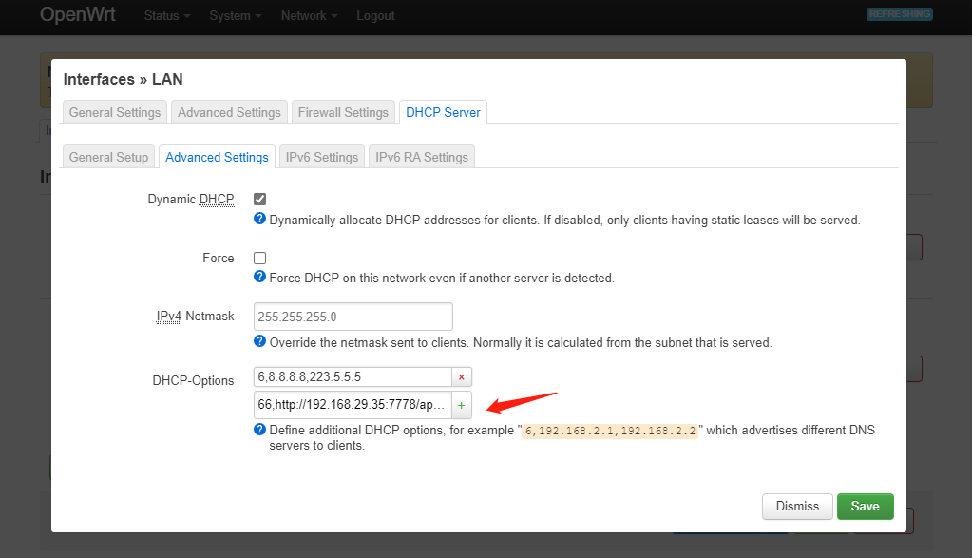Viewport: 973px width, 558px height.
Task: Click the Dynamic DHCP label
Action: pyautogui.click(x=191, y=199)
